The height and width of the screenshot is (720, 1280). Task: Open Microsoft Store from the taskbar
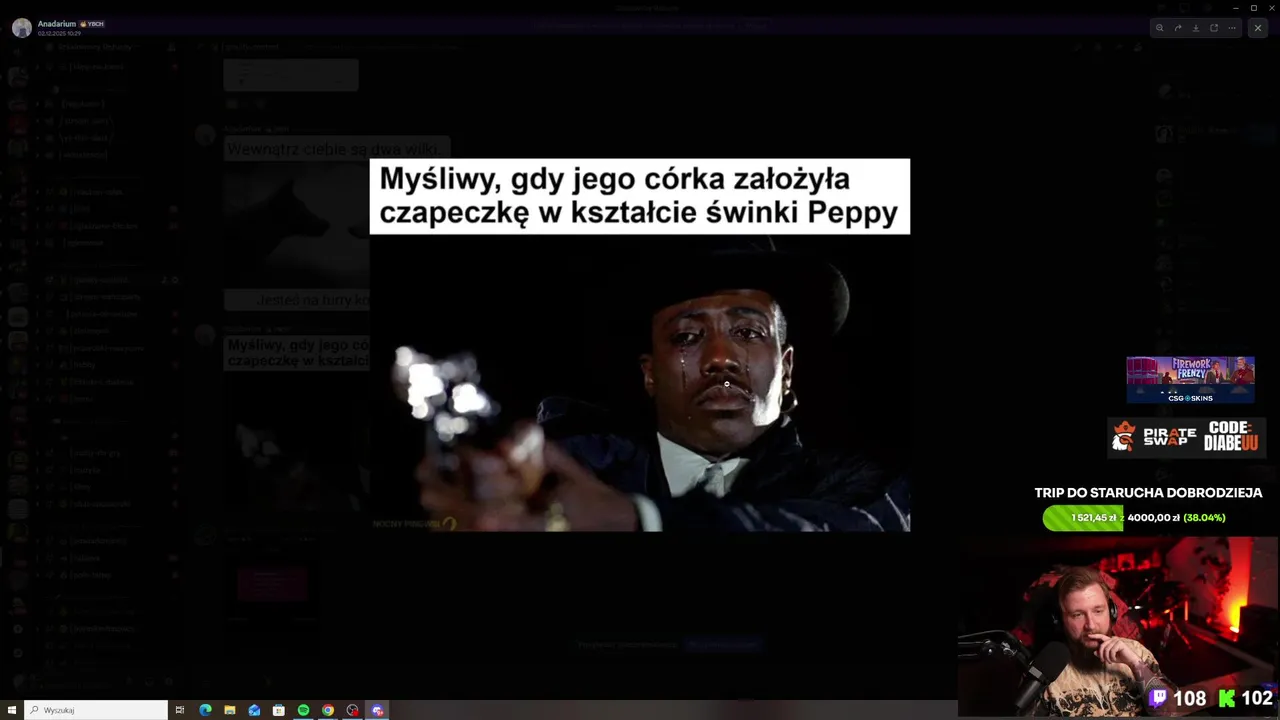tap(279, 710)
